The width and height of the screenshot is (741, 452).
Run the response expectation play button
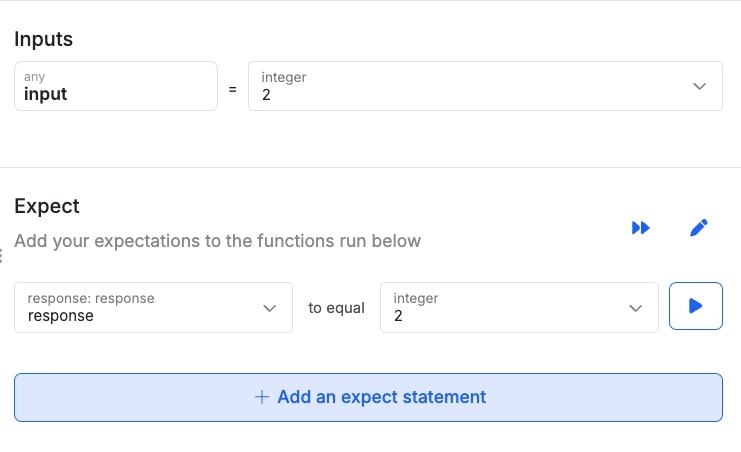point(695,307)
